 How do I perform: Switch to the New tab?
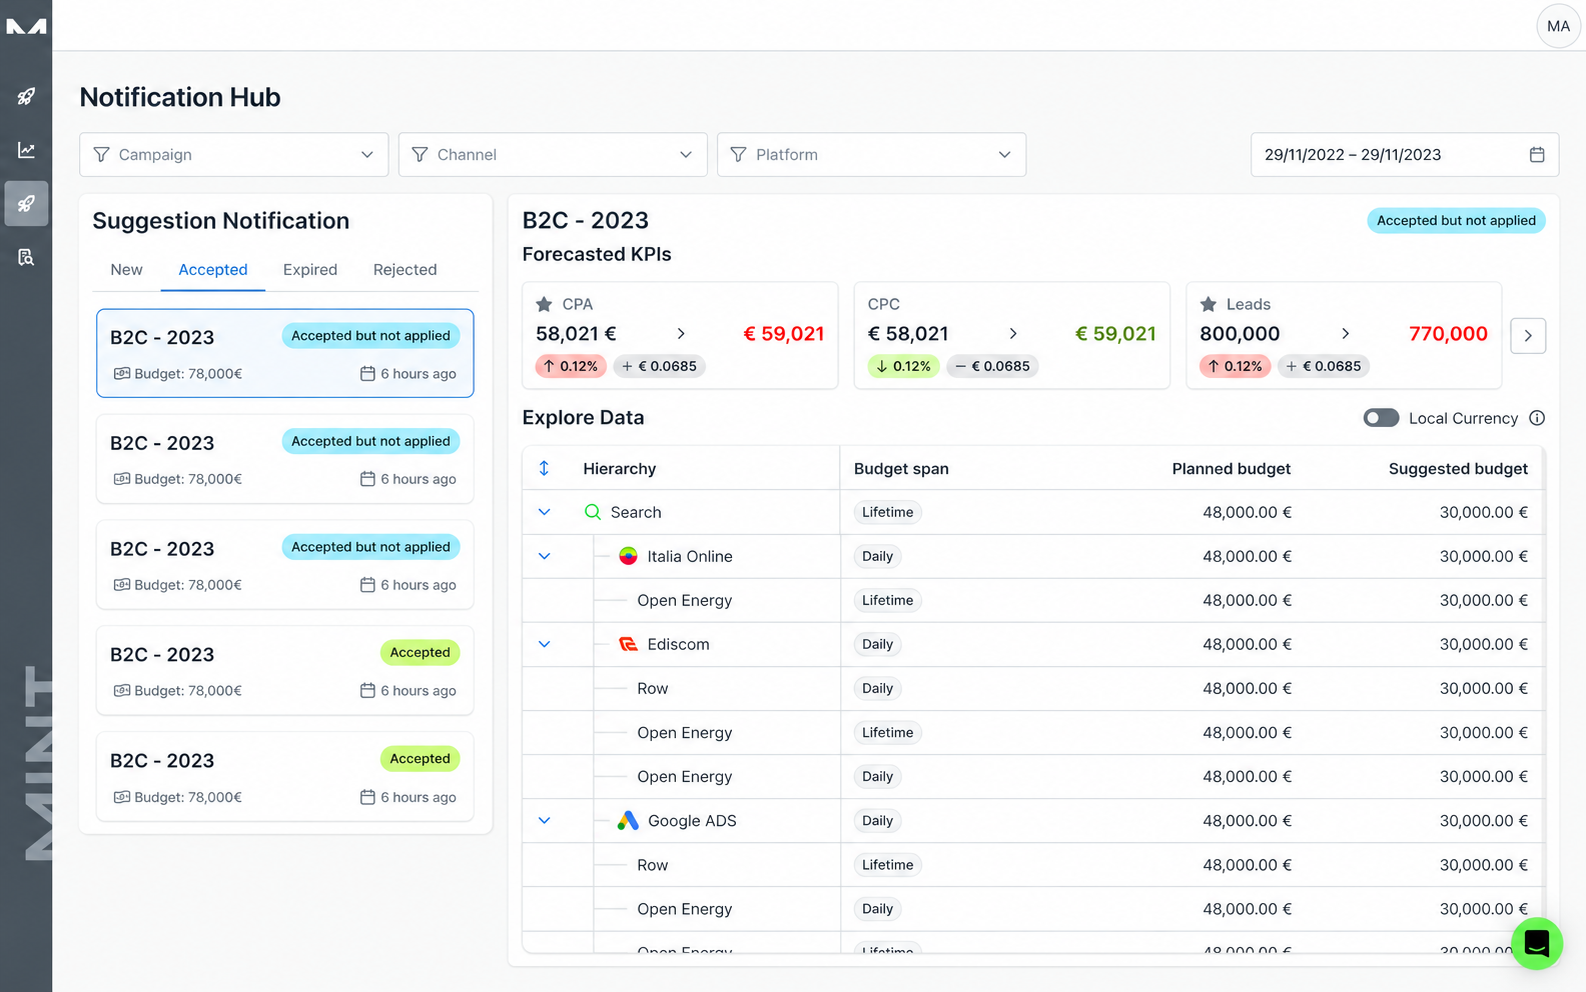pos(126,270)
